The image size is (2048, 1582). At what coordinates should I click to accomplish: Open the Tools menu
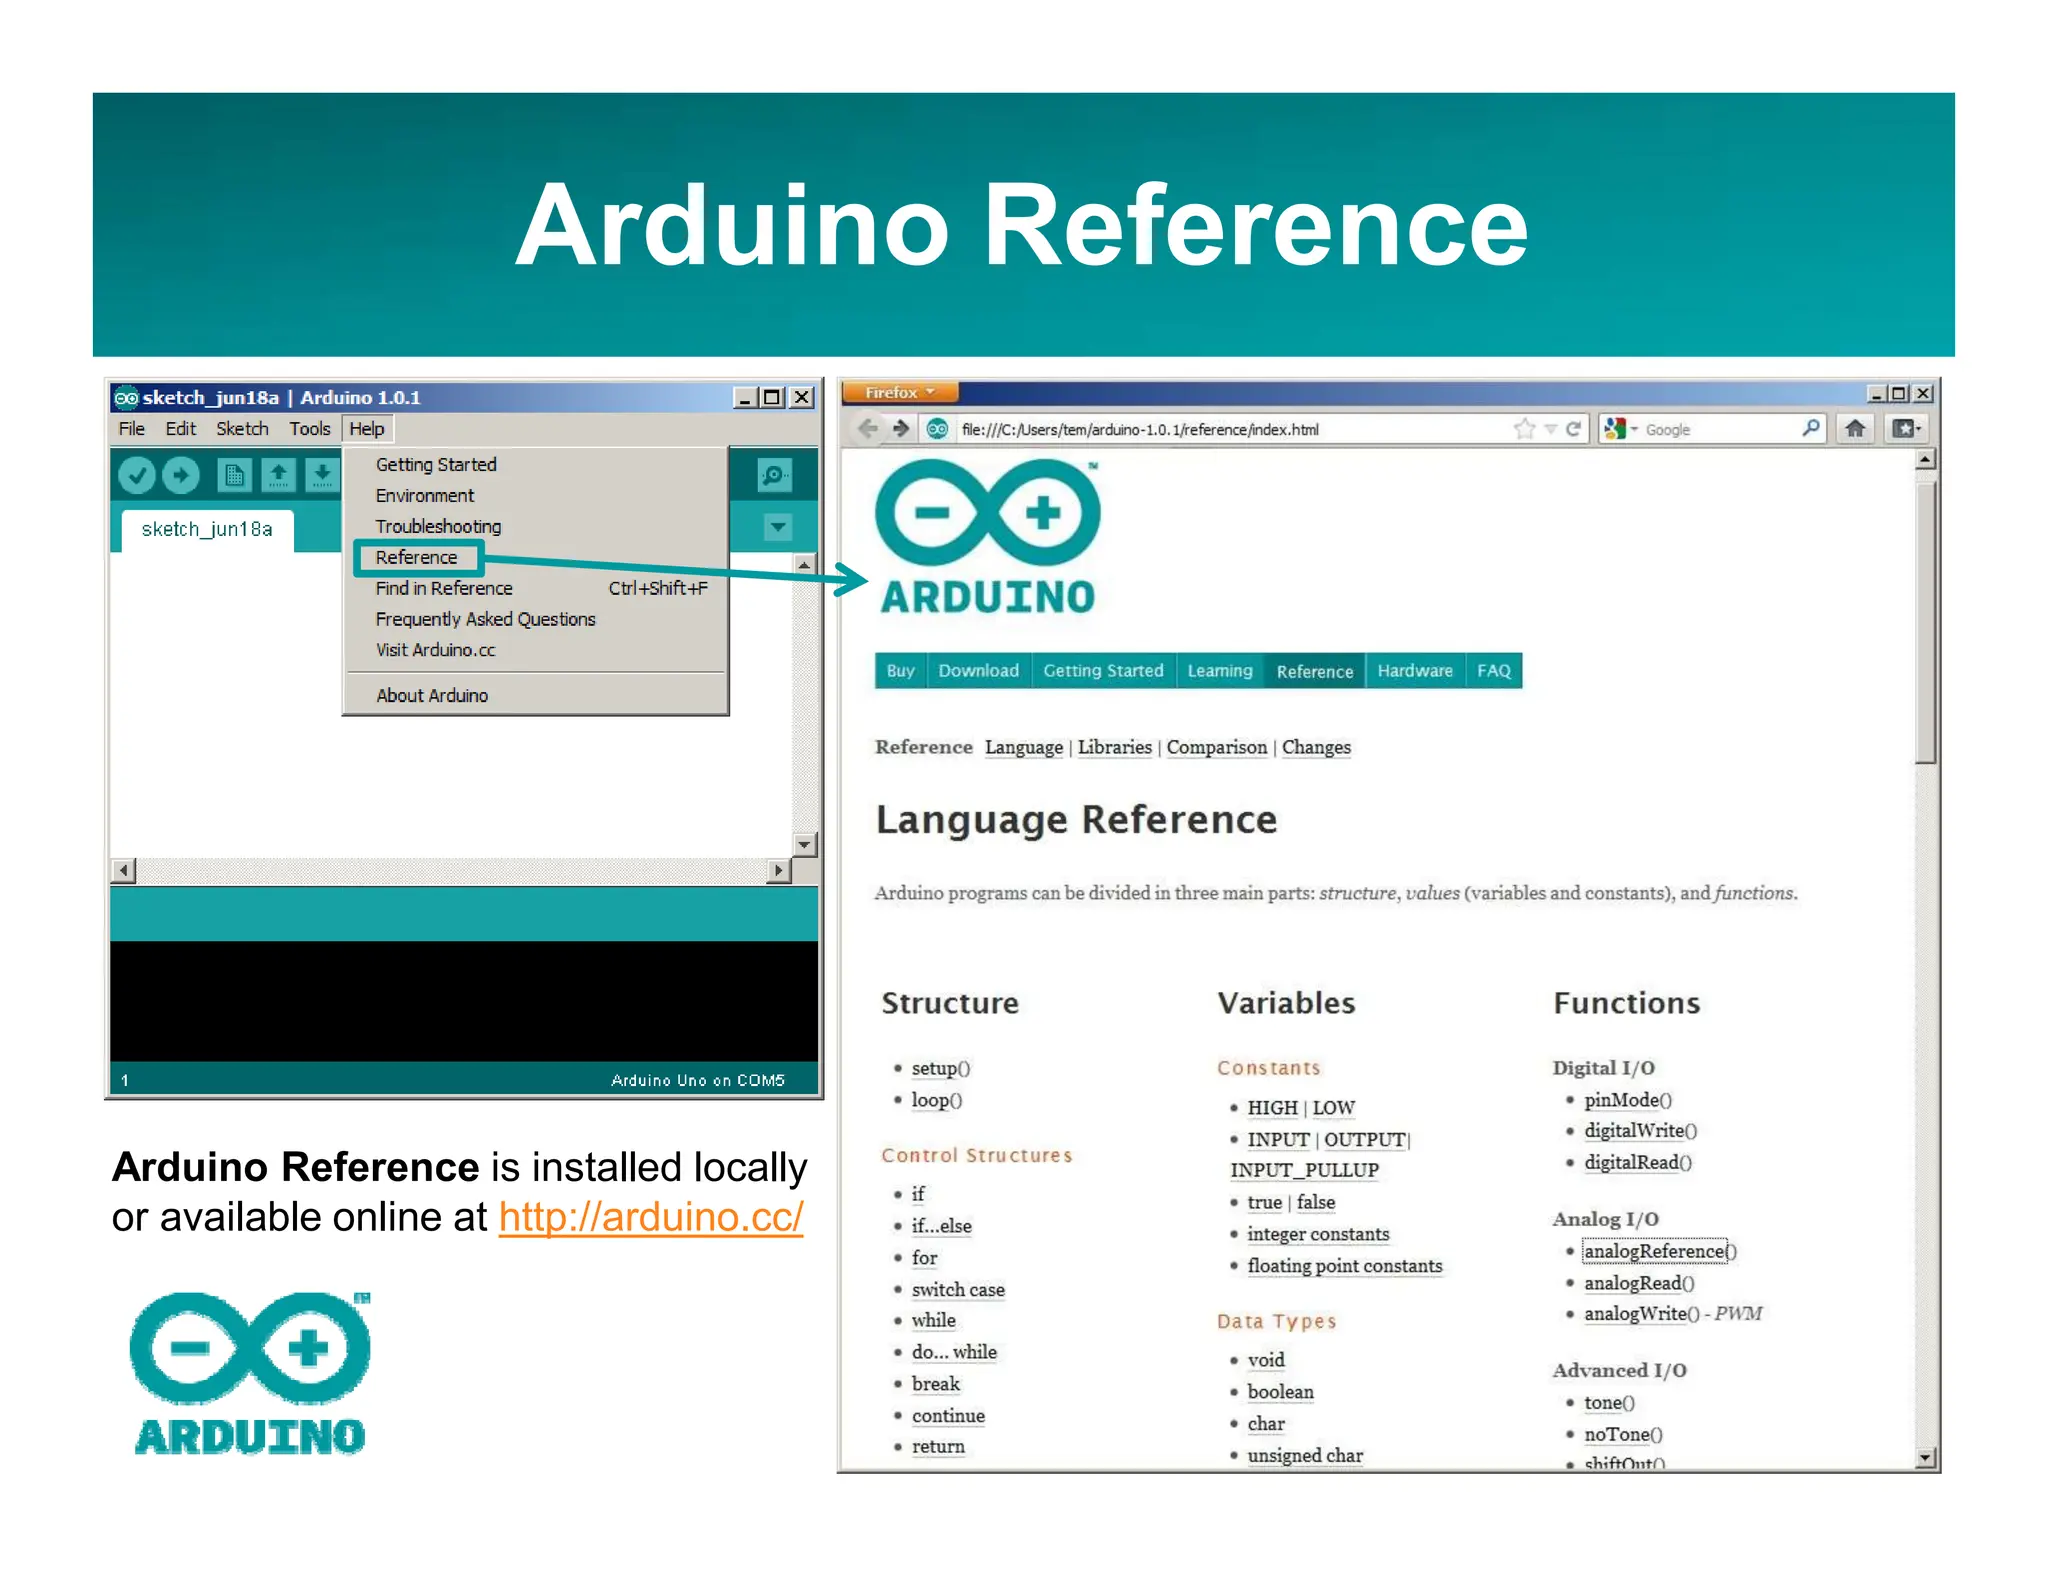tap(309, 429)
